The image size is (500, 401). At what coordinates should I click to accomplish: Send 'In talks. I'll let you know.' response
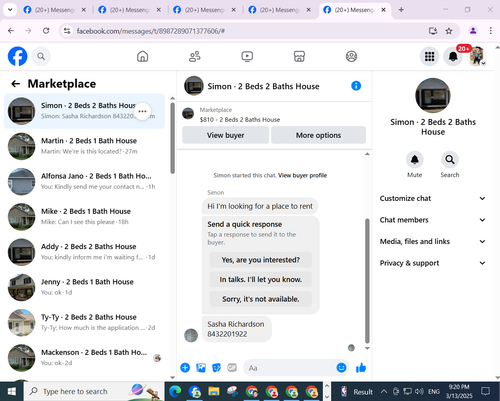[x=261, y=279]
